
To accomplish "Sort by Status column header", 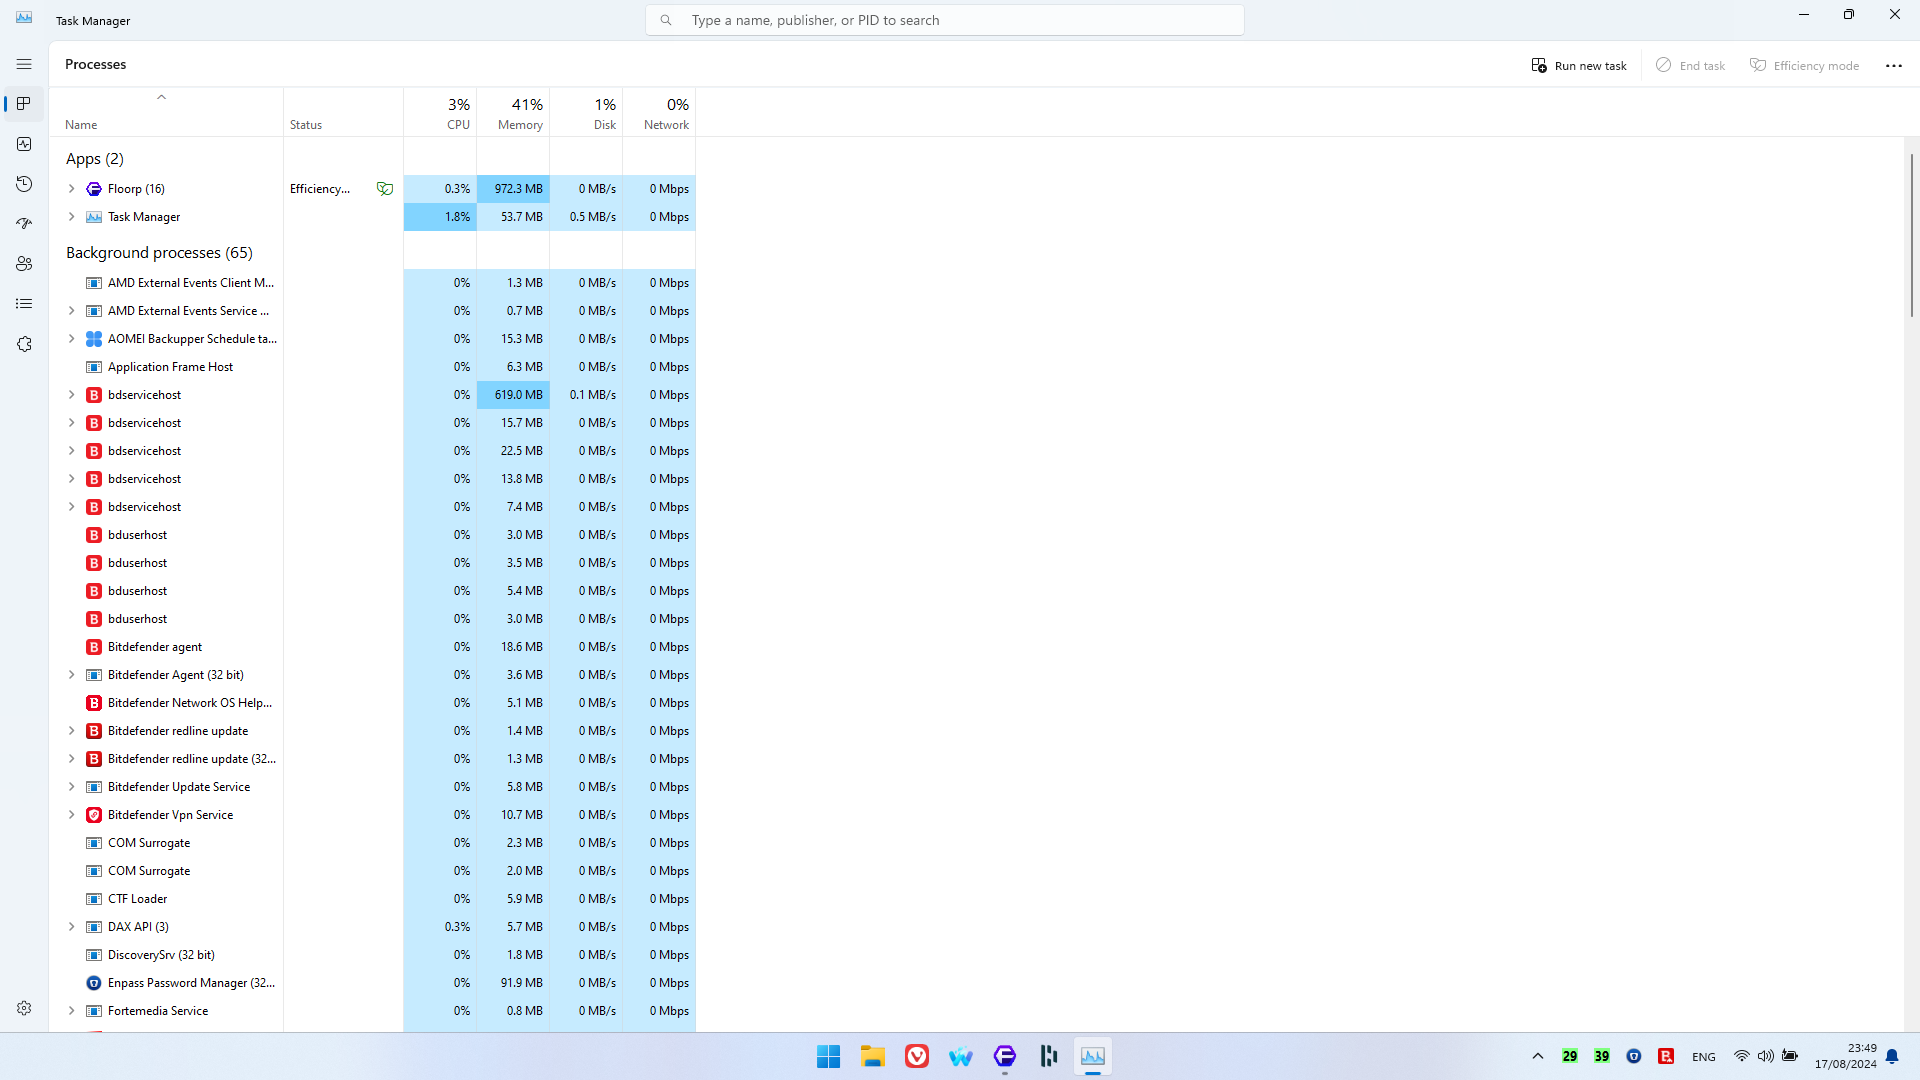I will (x=343, y=113).
